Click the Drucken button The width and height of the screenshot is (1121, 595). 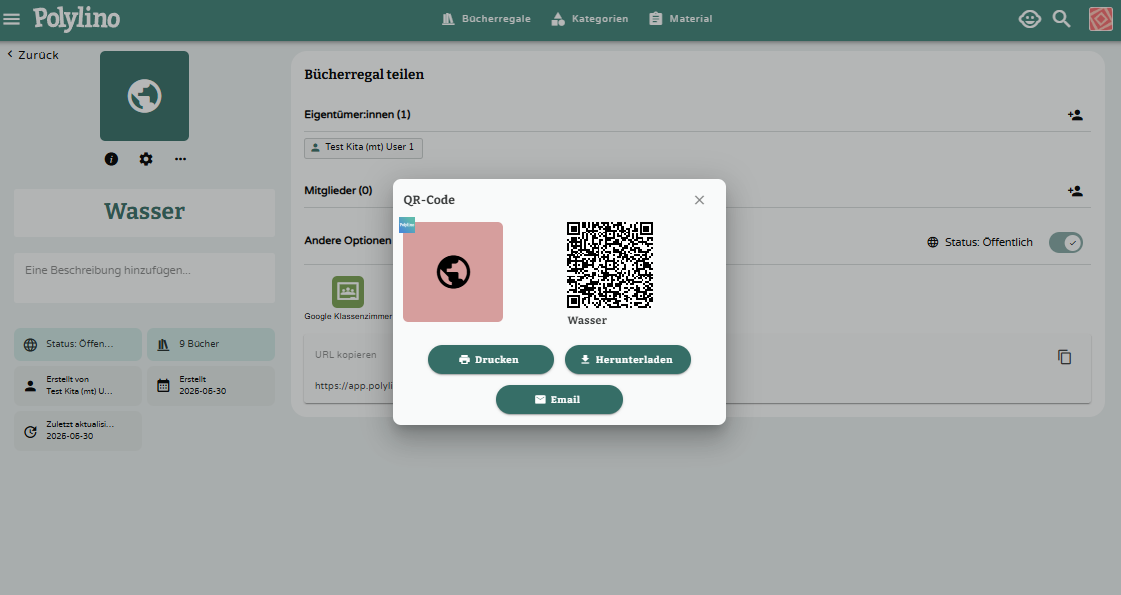tap(490, 360)
